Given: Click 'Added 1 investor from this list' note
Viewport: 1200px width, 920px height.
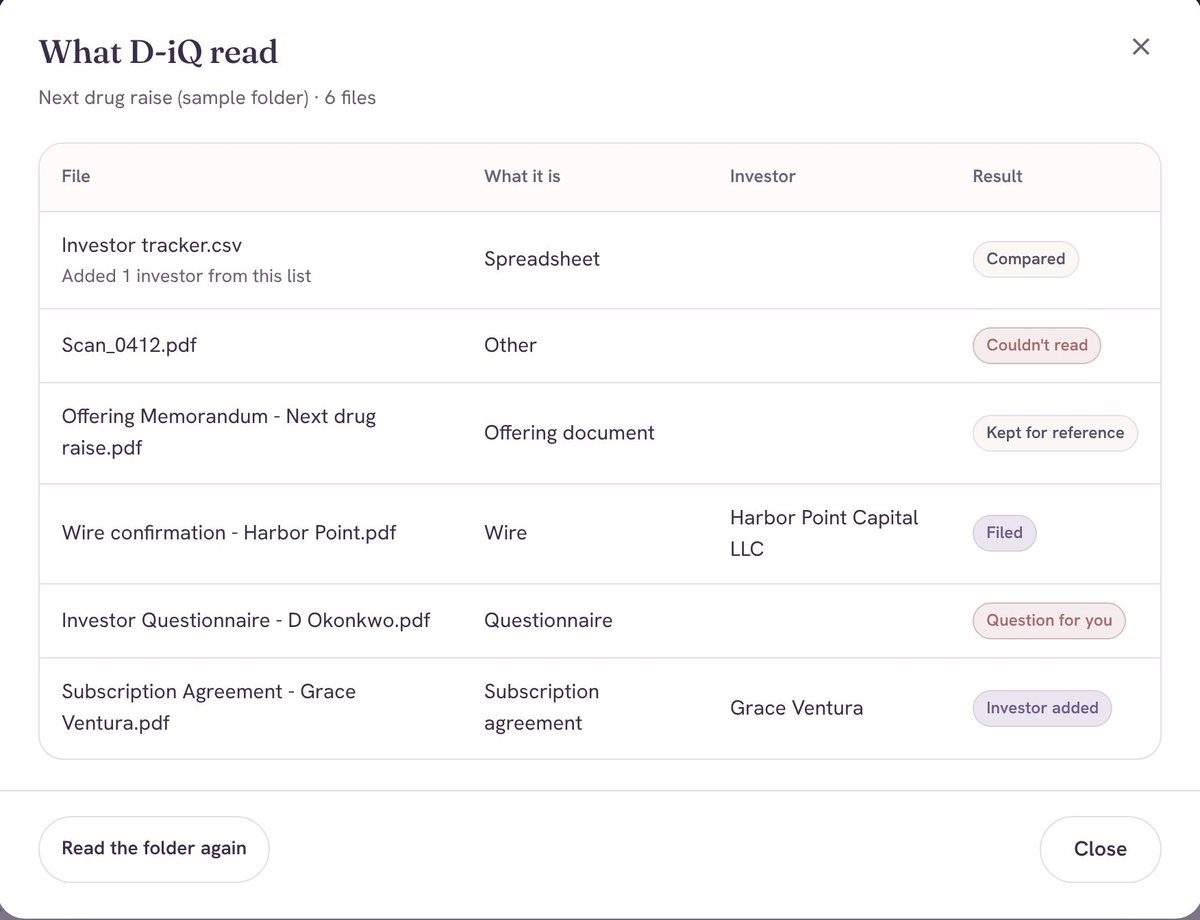Looking at the screenshot, I should pos(186,276).
